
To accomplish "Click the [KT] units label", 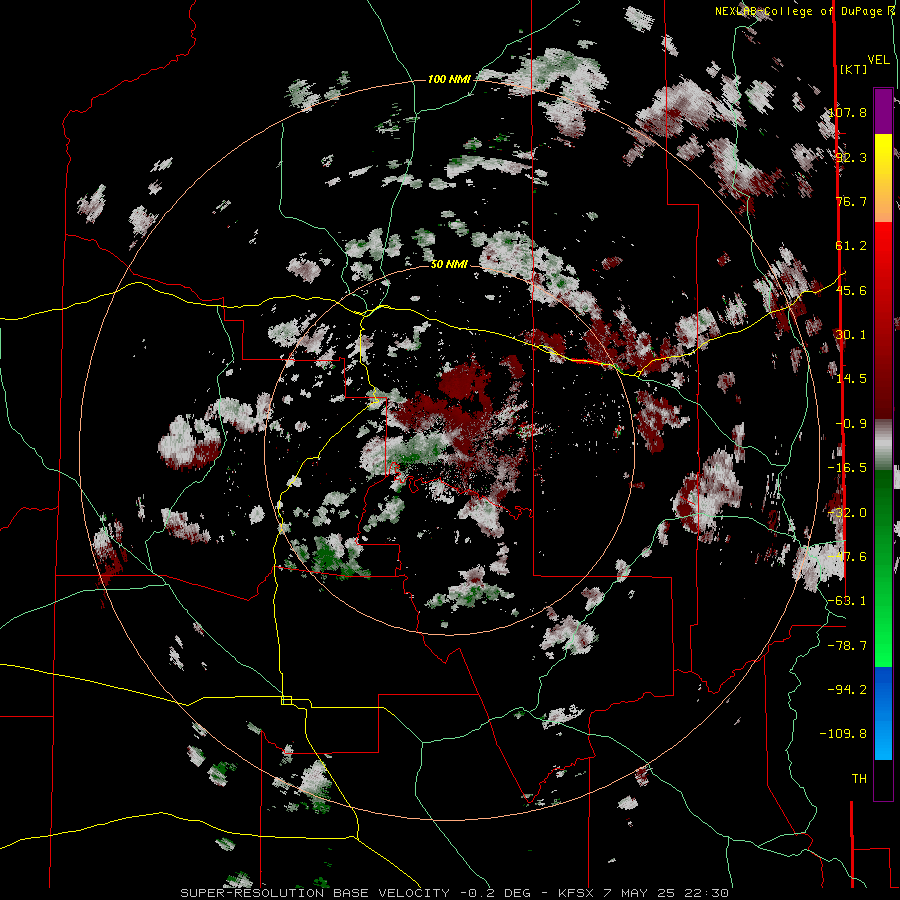I will pyautogui.click(x=853, y=69).
